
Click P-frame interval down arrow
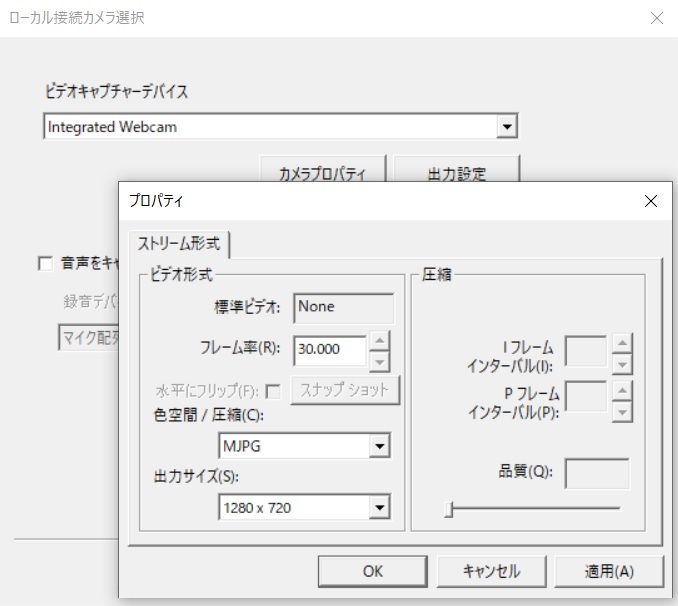(x=622, y=412)
